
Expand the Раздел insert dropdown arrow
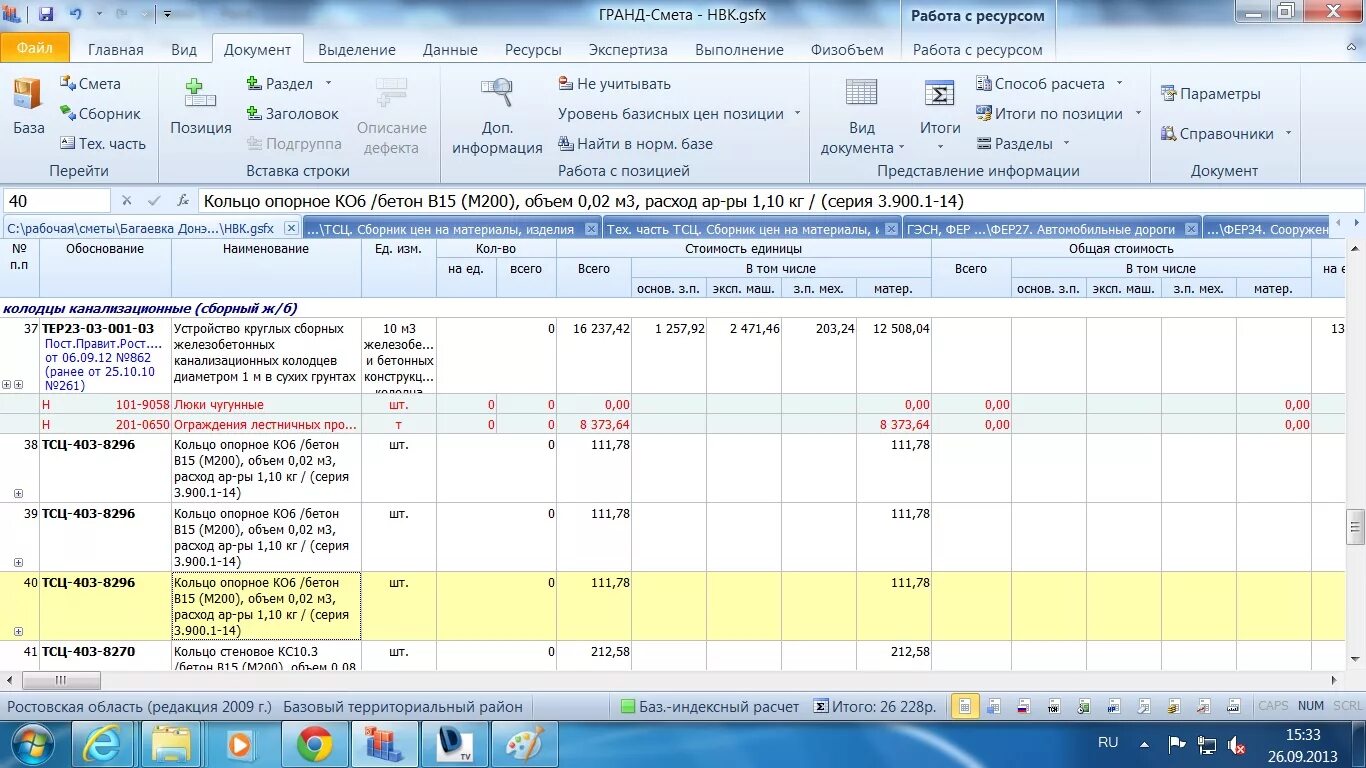coord(328,84)
